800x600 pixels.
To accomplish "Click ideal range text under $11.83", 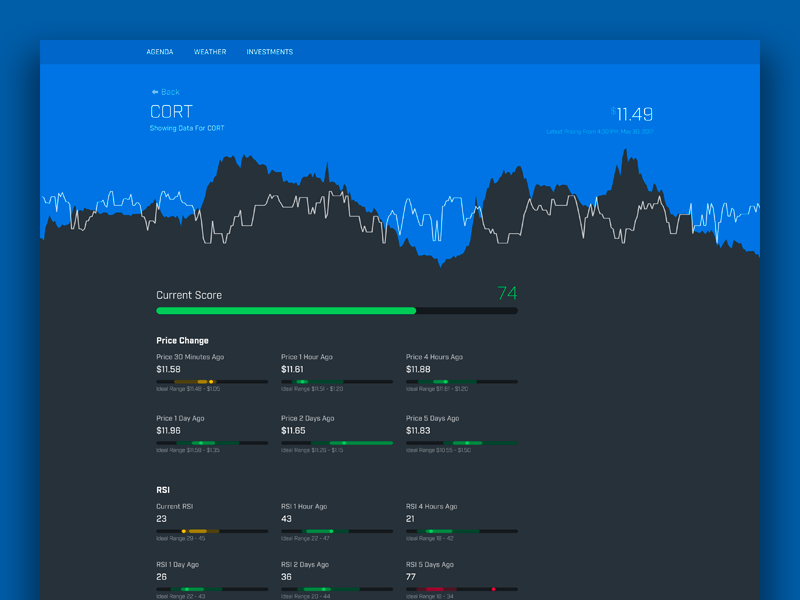I will point(438,451).
